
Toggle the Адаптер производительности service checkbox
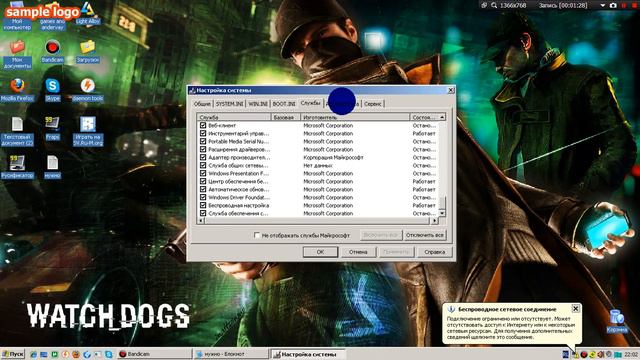(x=203, y=157)
